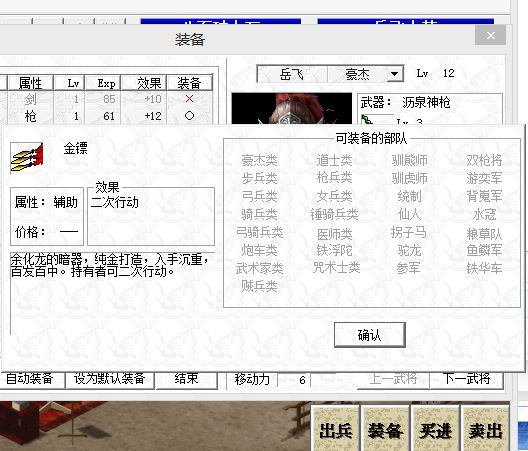
Task: Close the 装备 equipment window
Action: click(x=490, y=35)
